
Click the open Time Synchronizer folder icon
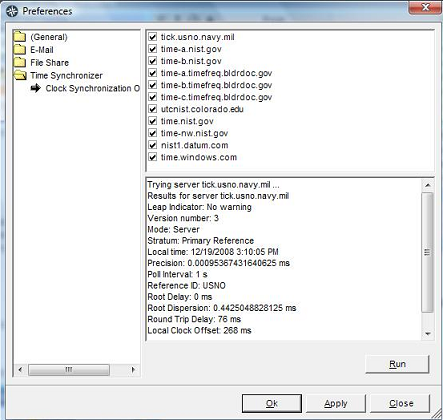(x=20, y=75)
